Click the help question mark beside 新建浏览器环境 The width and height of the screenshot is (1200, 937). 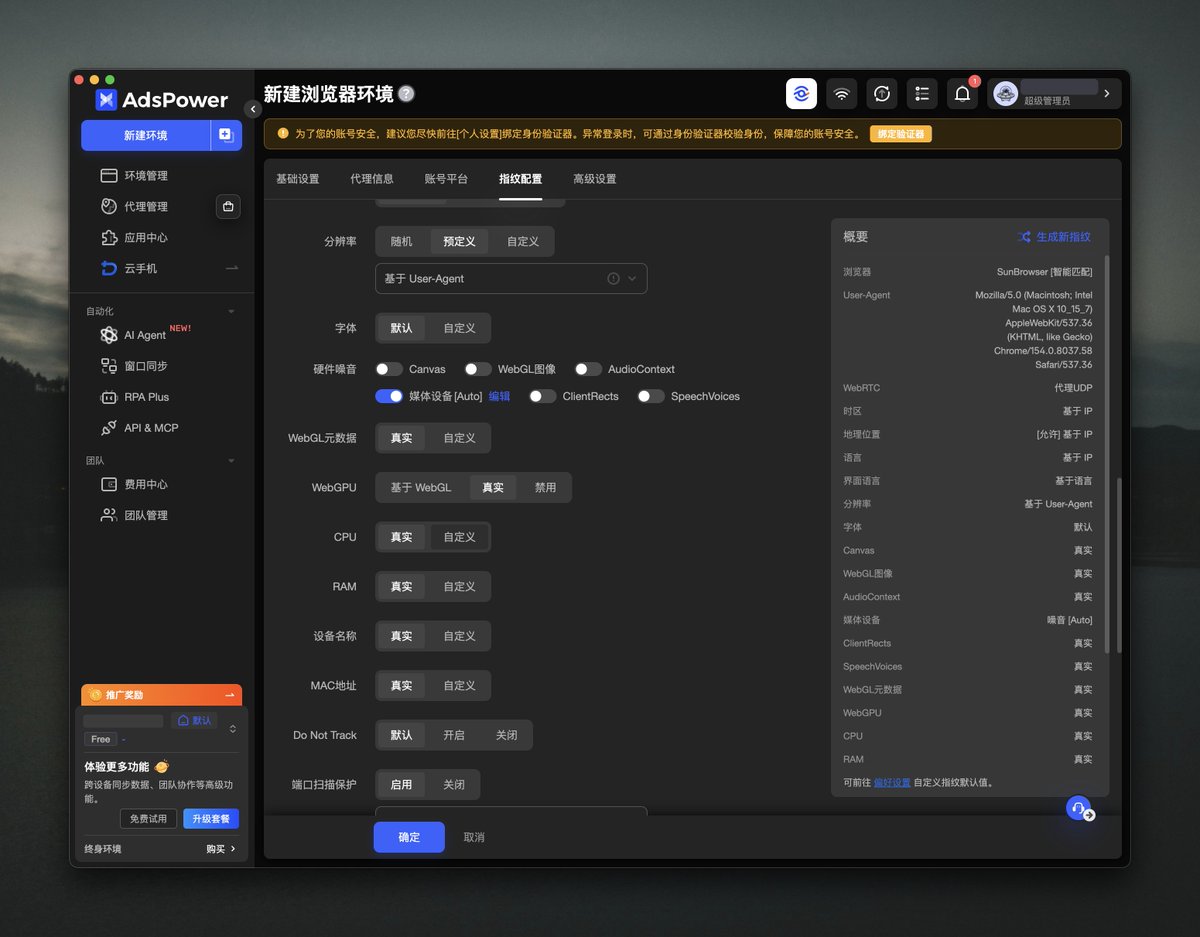pyautogui.click(x=406, y=94)
